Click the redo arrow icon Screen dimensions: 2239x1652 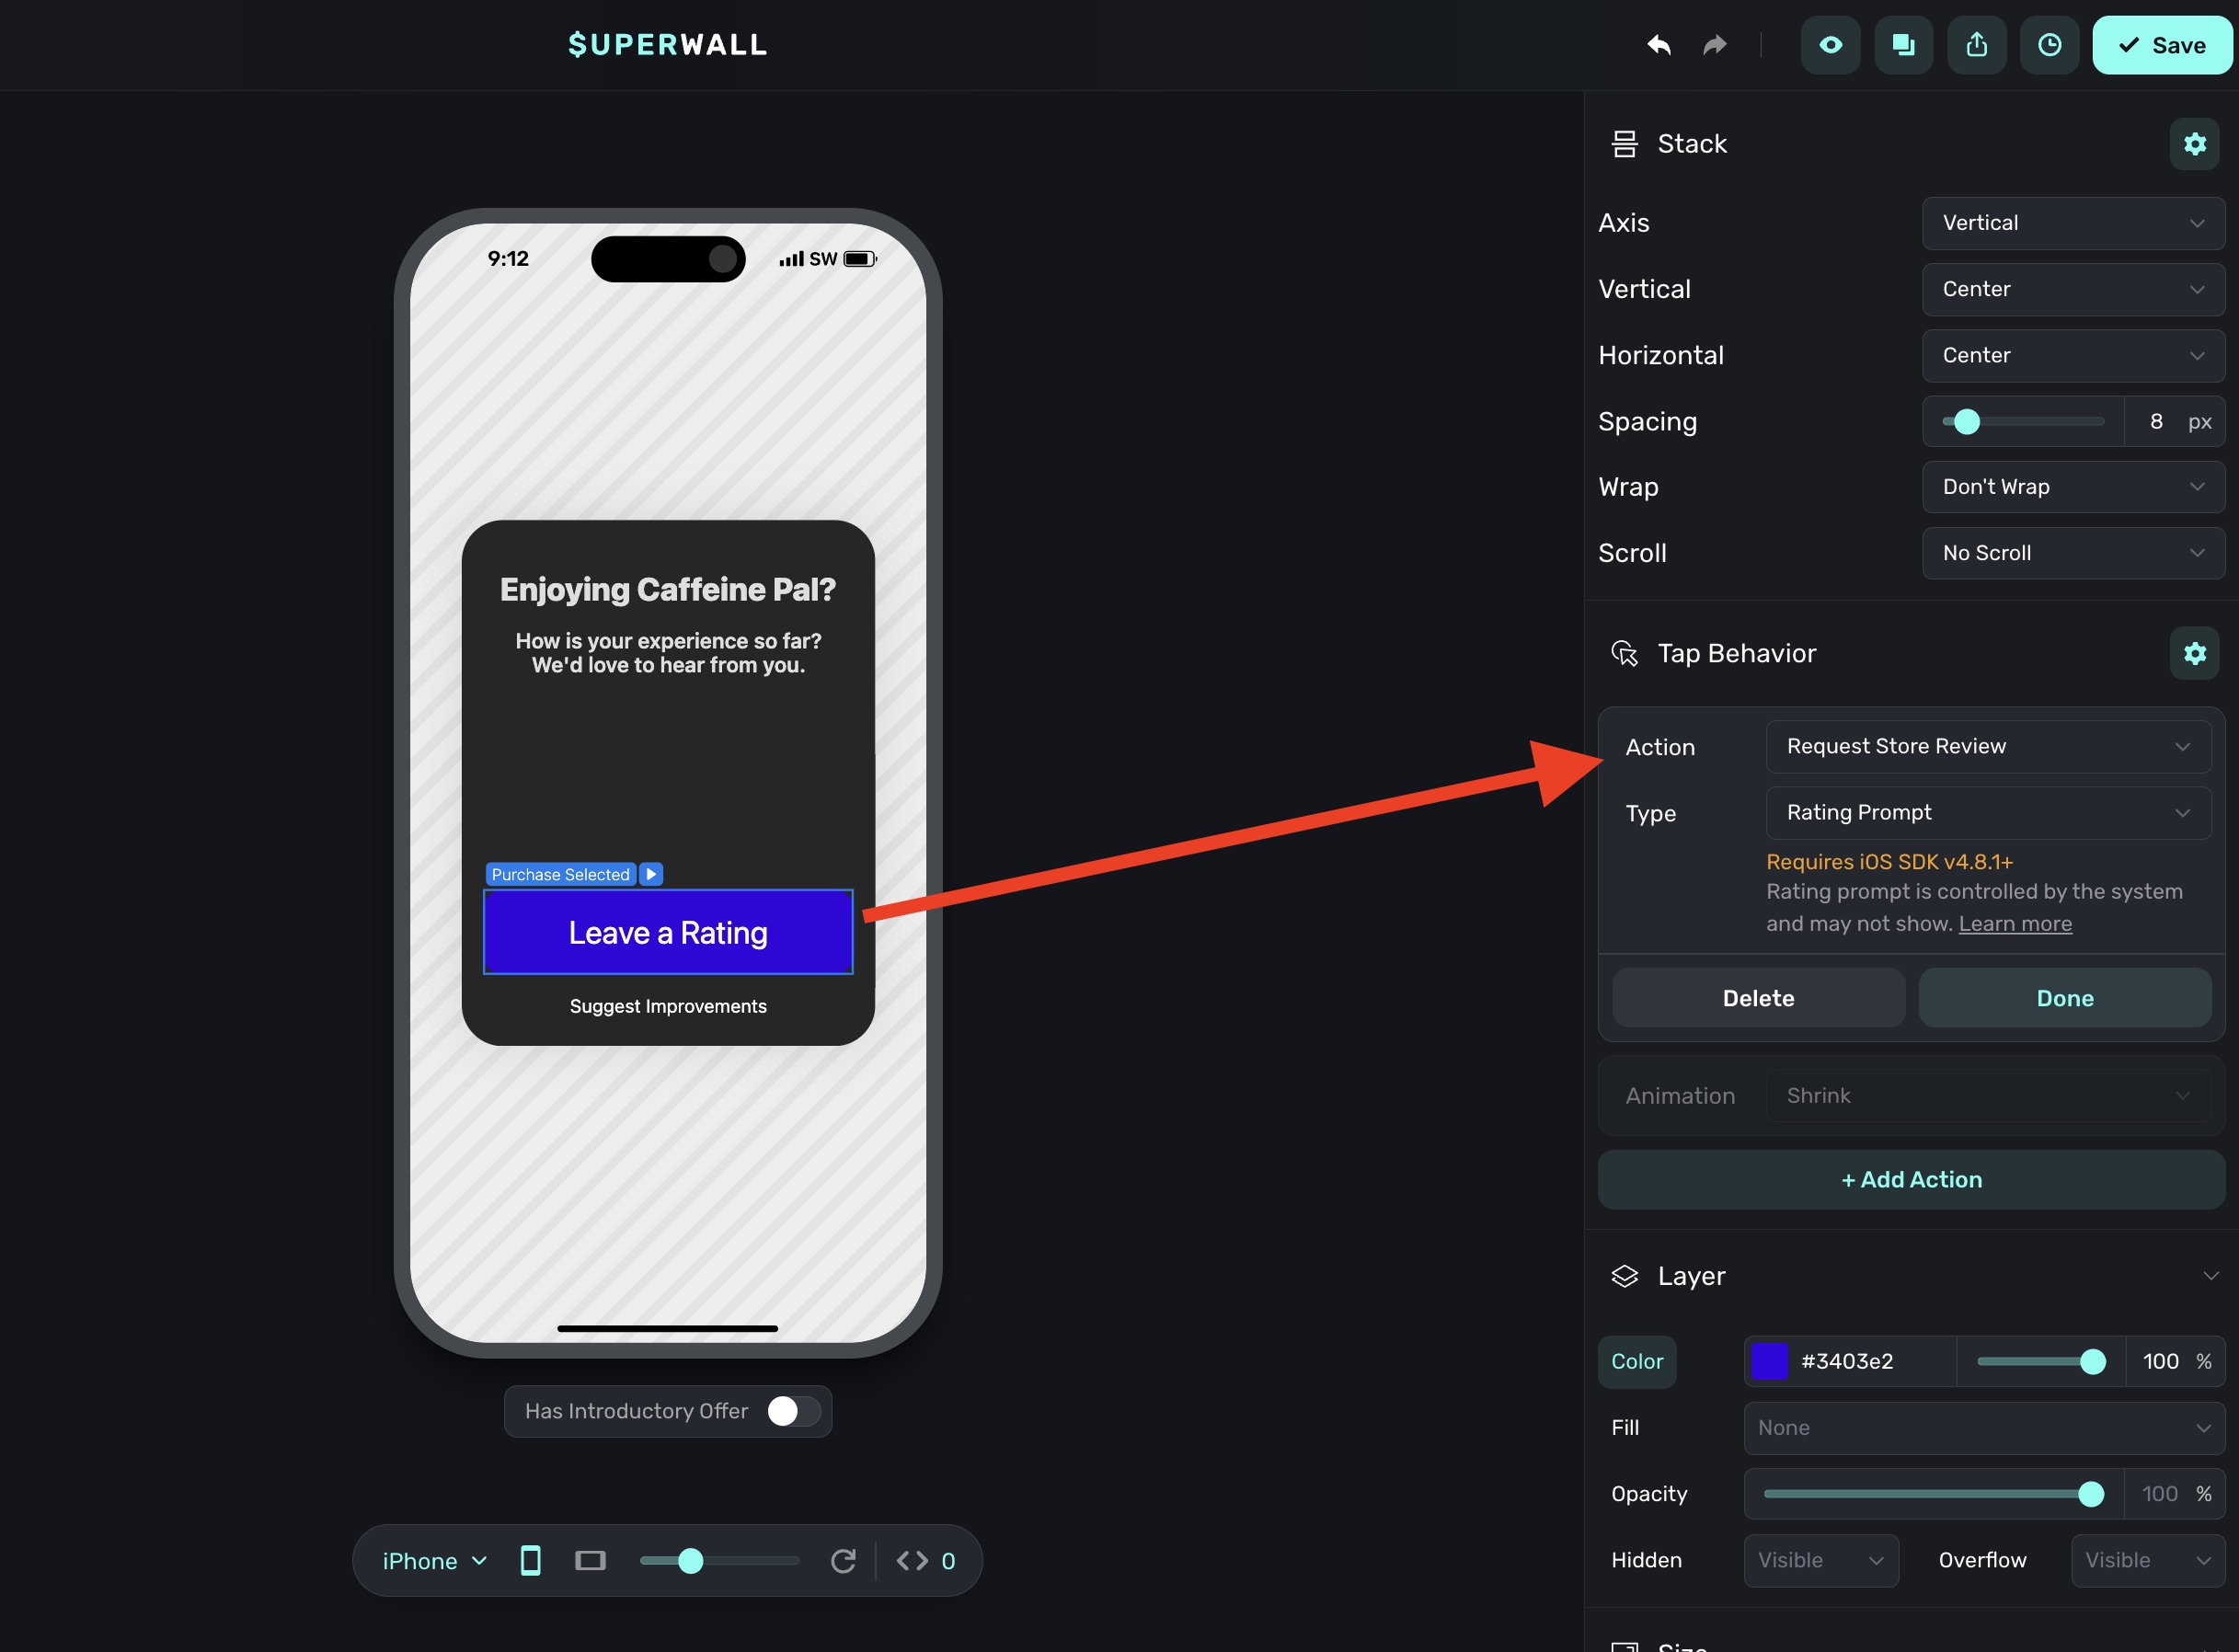1714,45
